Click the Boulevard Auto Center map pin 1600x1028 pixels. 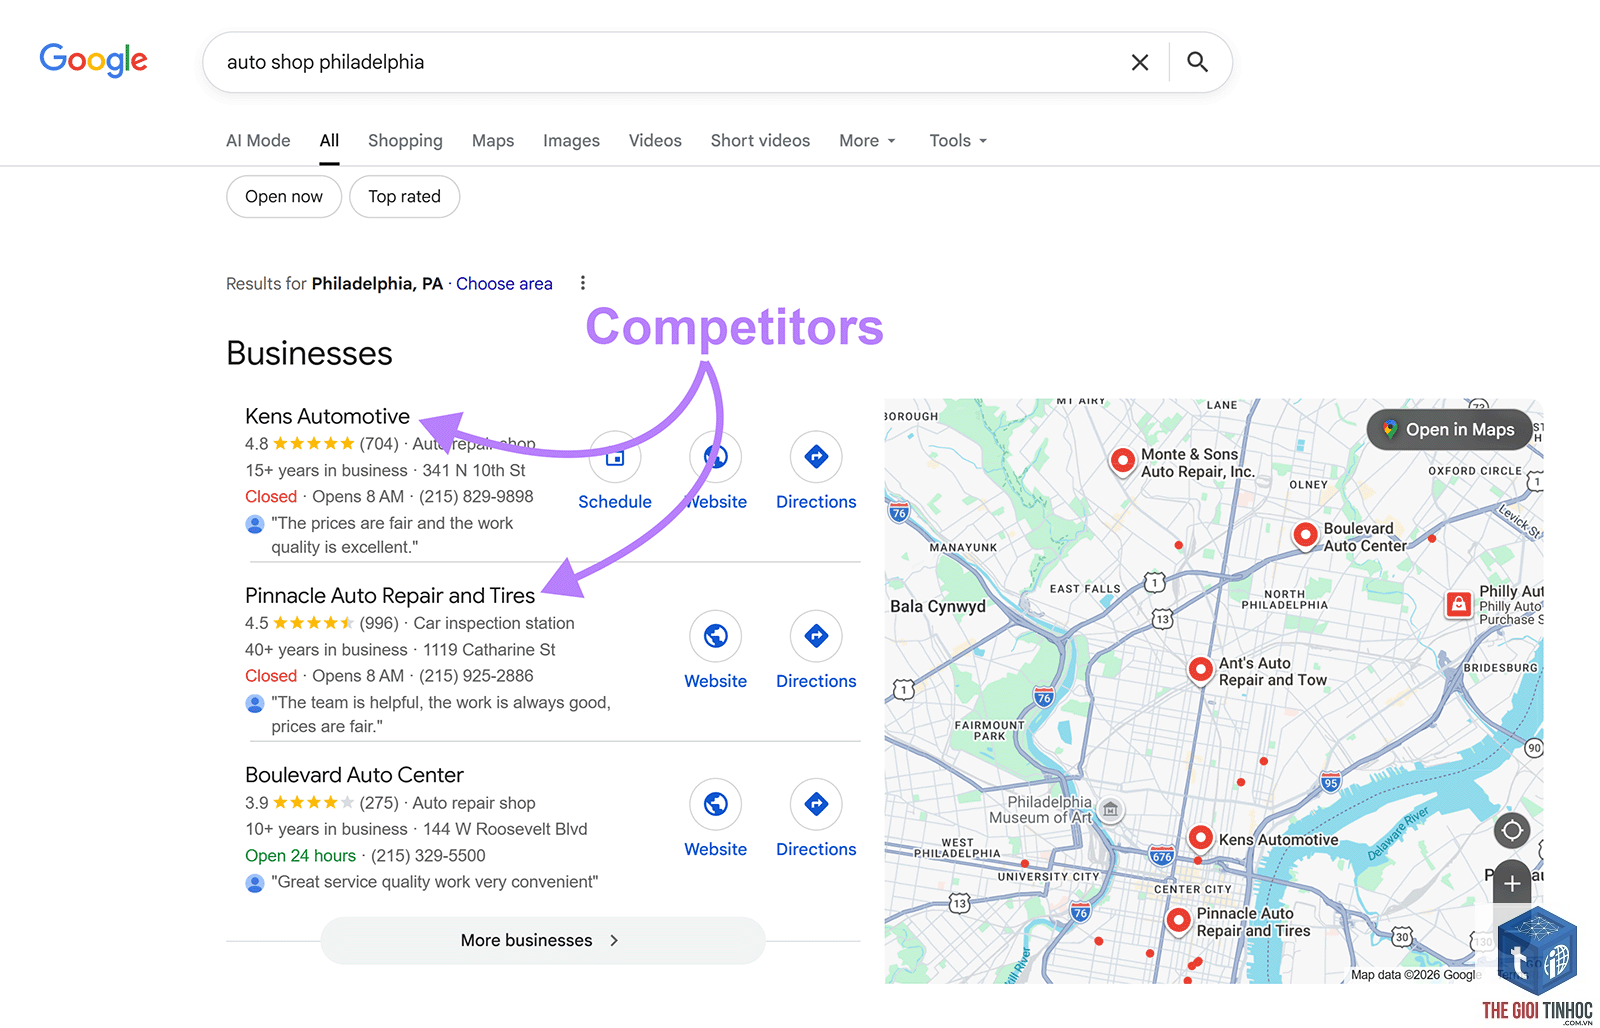(x=1305, y=536)
